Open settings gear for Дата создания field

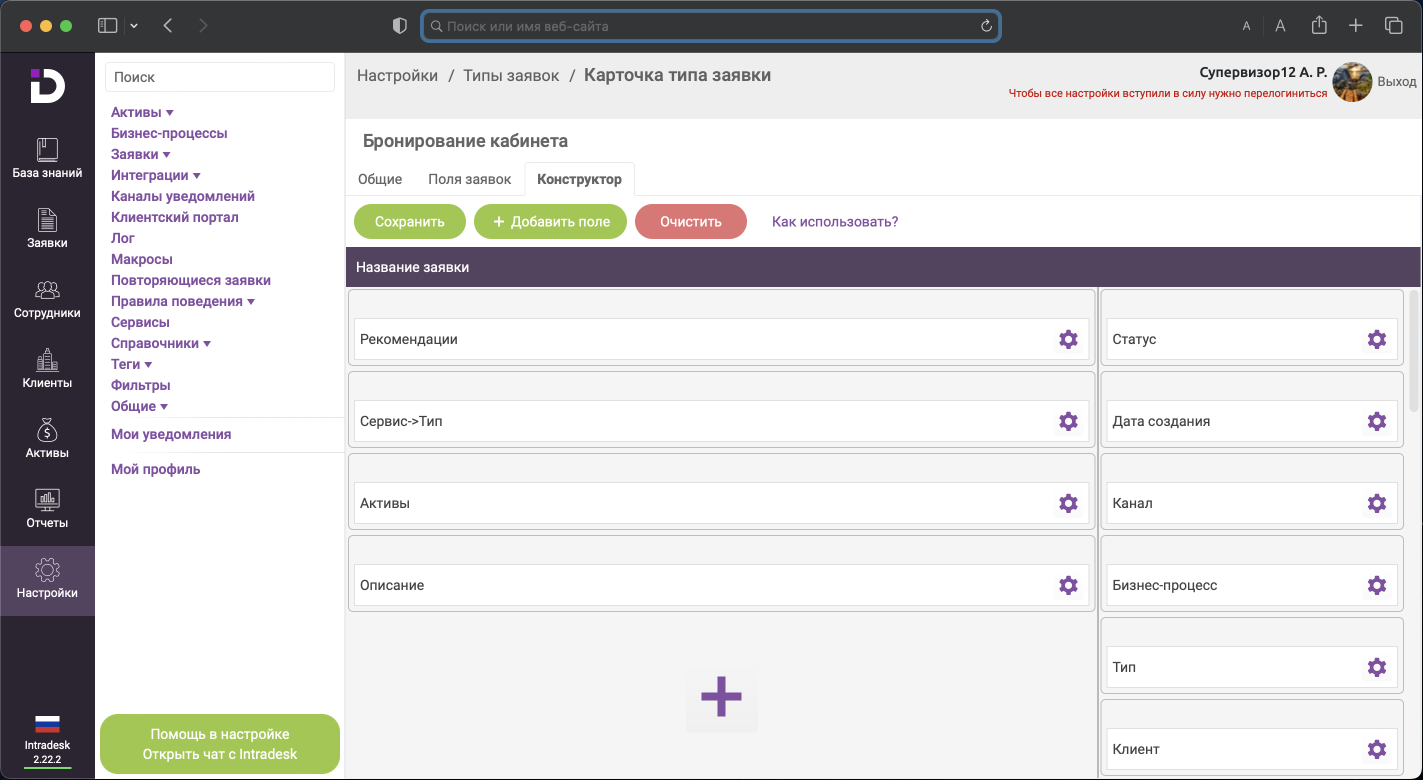tap(1377, 421)
